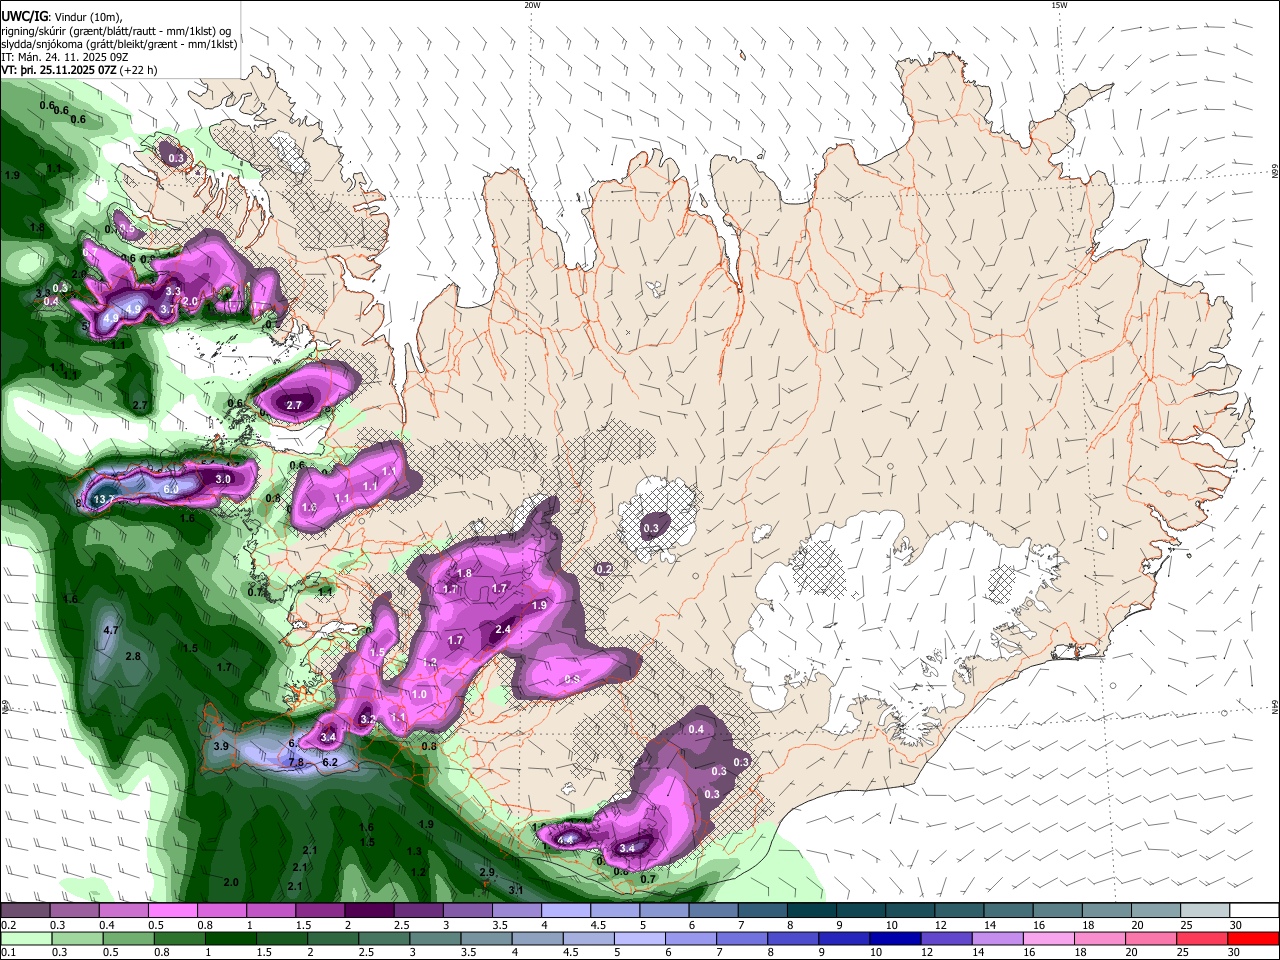Click the rigning/skúrir legend description line
This screenshot has height=960, width=1280.
pos(118,30)
